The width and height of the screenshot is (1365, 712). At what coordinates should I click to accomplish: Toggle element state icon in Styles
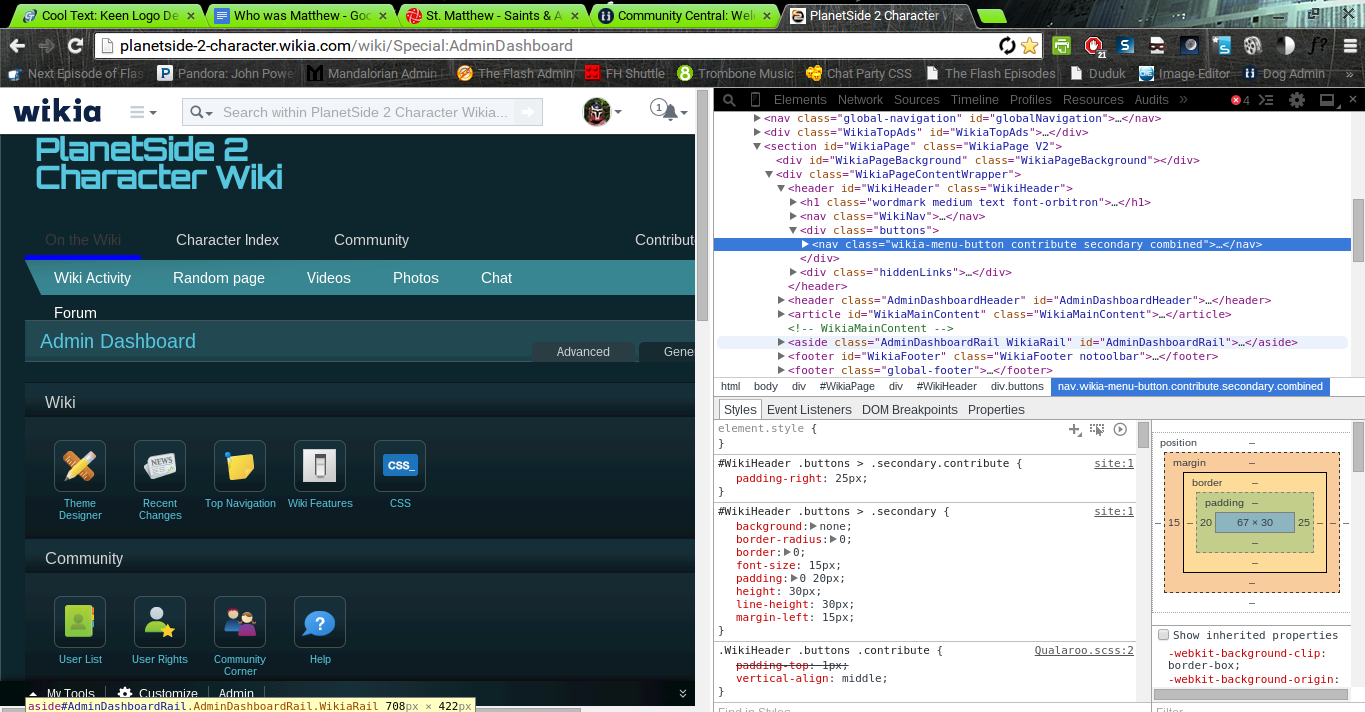coord(1097,429)
